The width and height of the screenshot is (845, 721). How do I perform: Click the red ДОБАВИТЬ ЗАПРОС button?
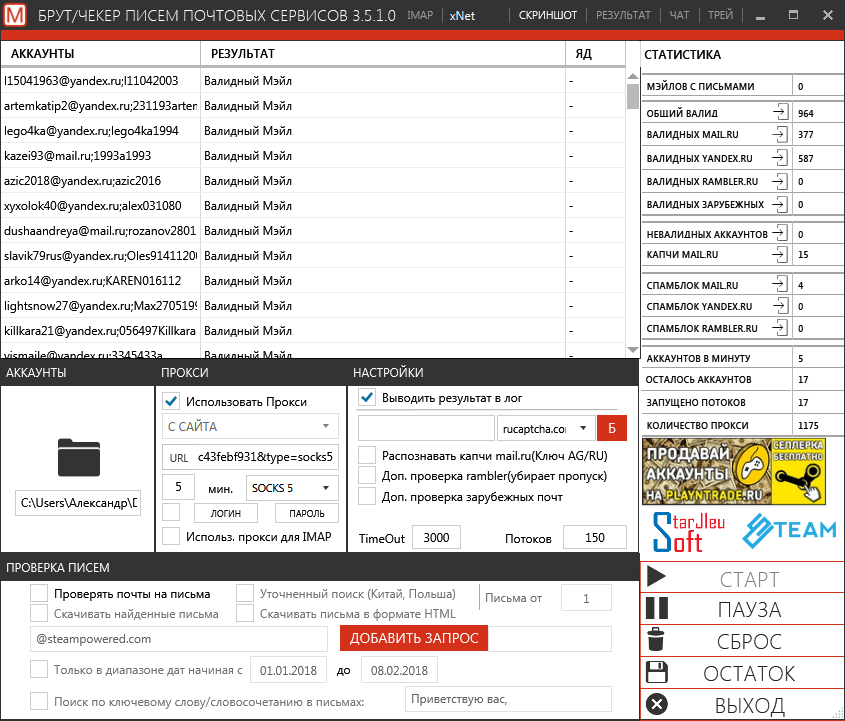point(413,638)
